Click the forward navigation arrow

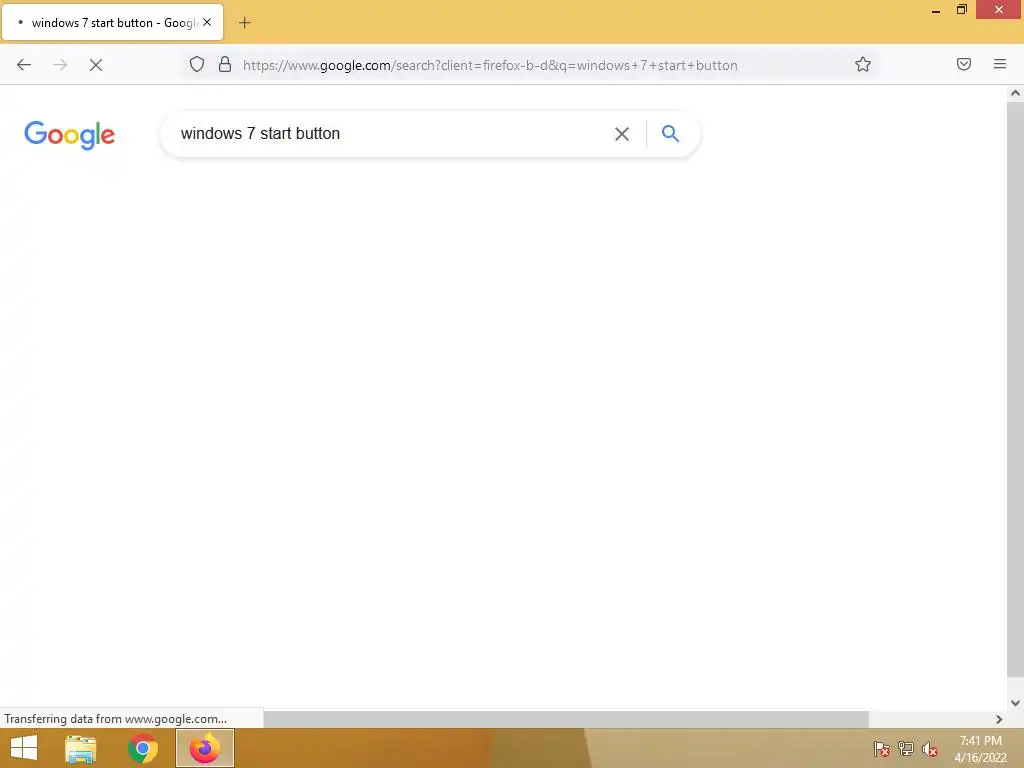pyautogui.click(x=60, y=65)
